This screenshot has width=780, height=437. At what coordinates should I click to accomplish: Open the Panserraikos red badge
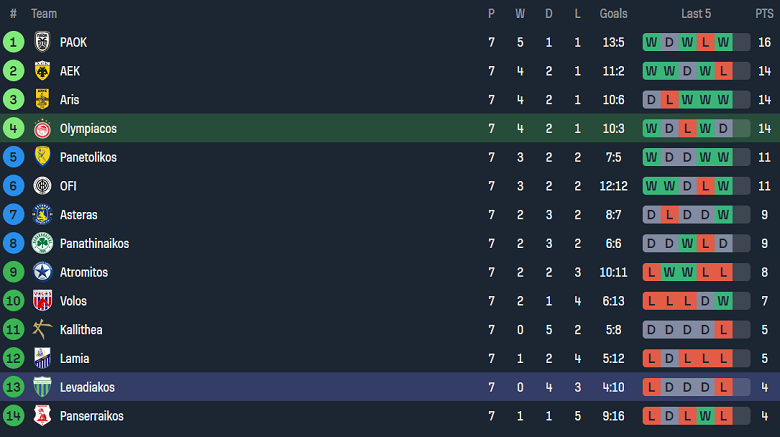pyautogui.click(x=42, y=416)
